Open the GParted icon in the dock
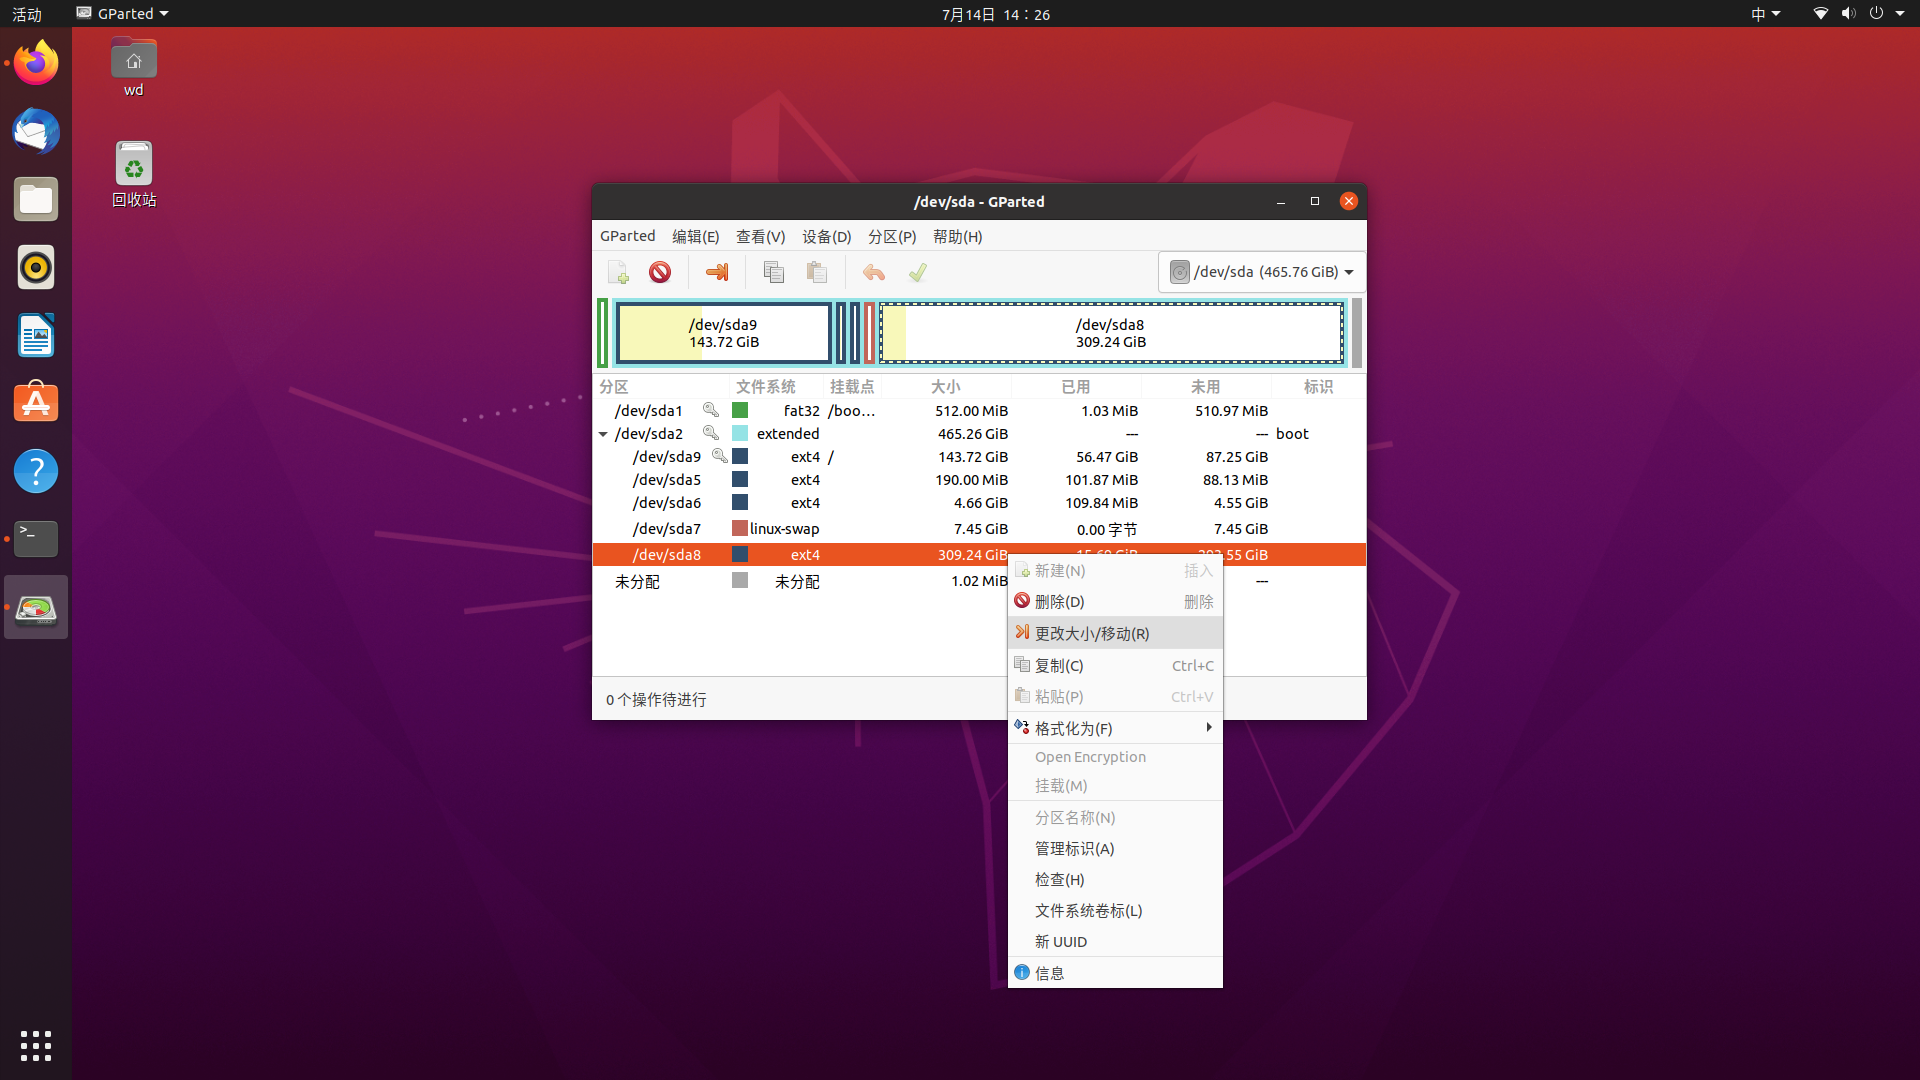Viewport: 1920px width, 1080px height. click(35, 606)
